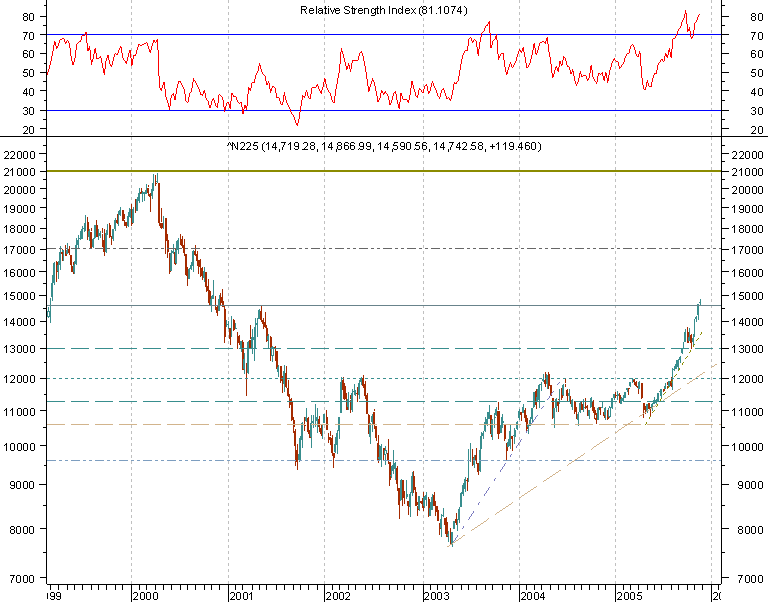Click the 60 label on the left RSI axis

28,54
